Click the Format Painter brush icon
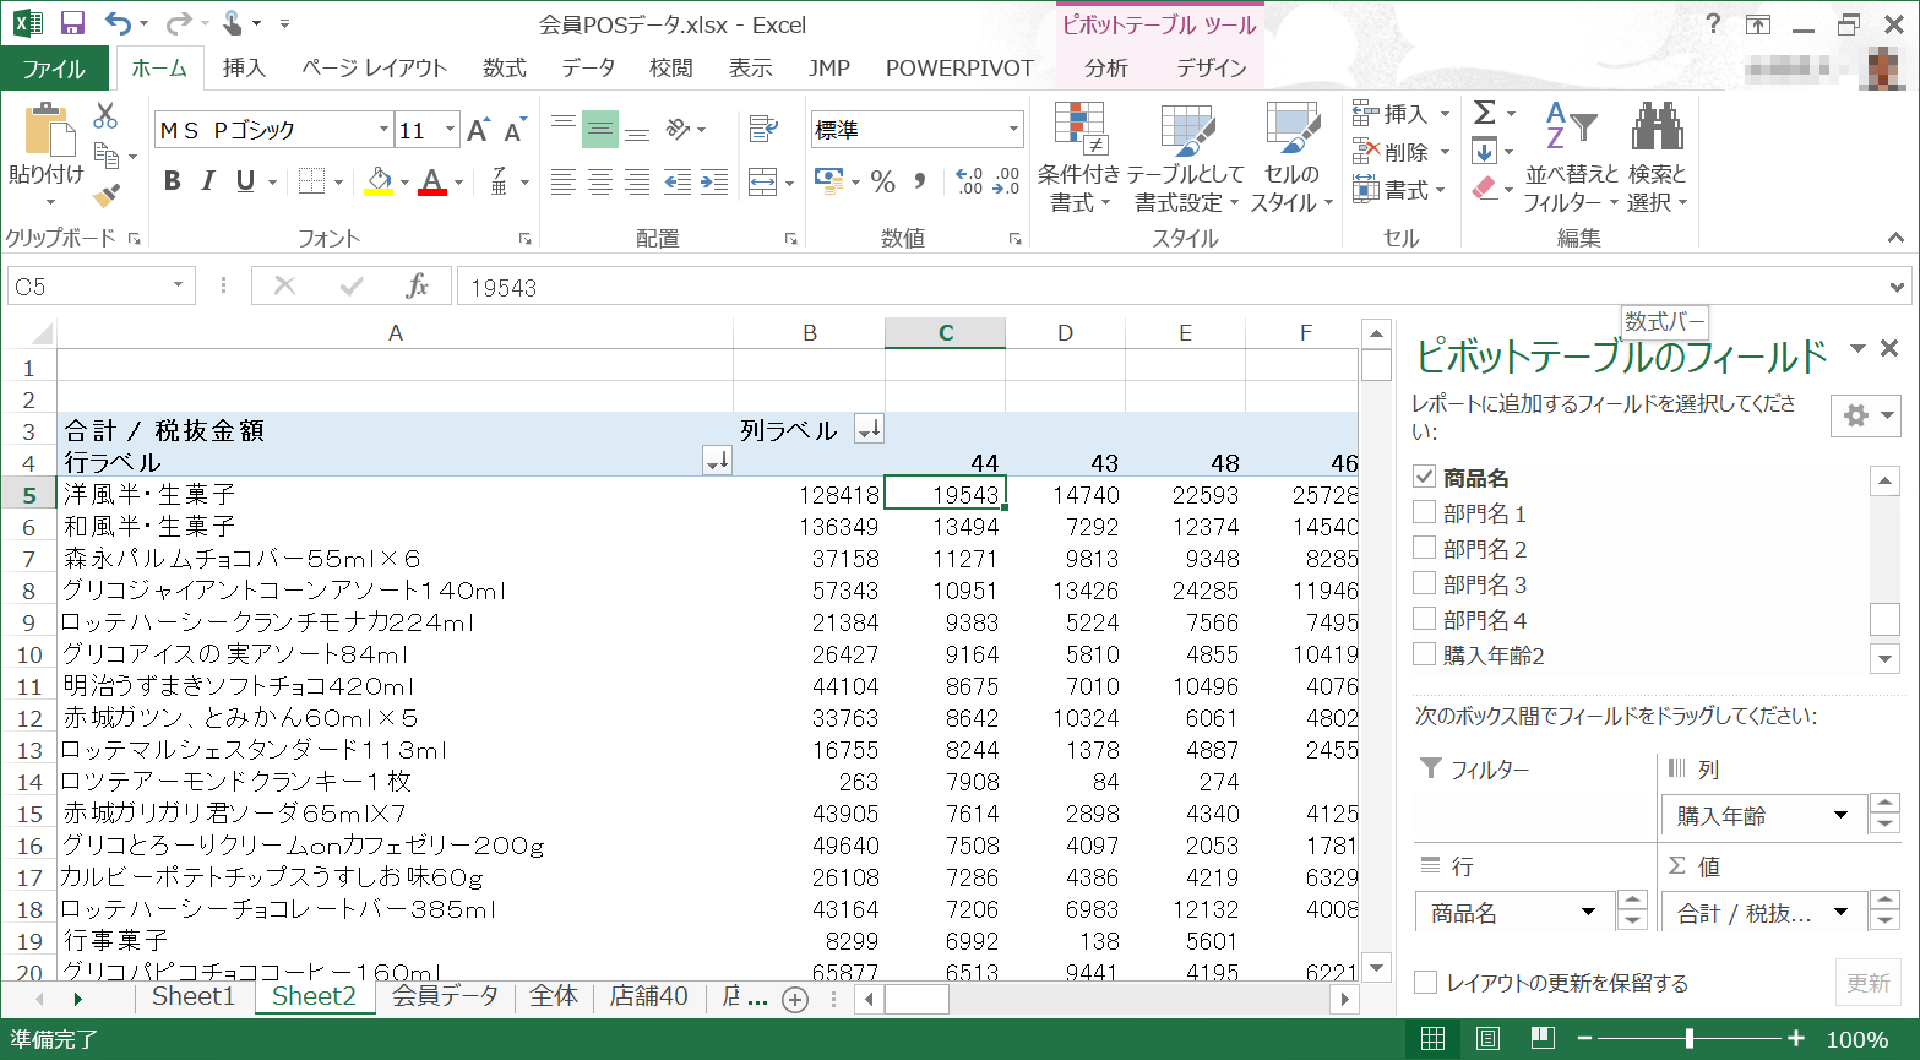The height and width of the screenshot is (1060, 1920). (106, 195)
